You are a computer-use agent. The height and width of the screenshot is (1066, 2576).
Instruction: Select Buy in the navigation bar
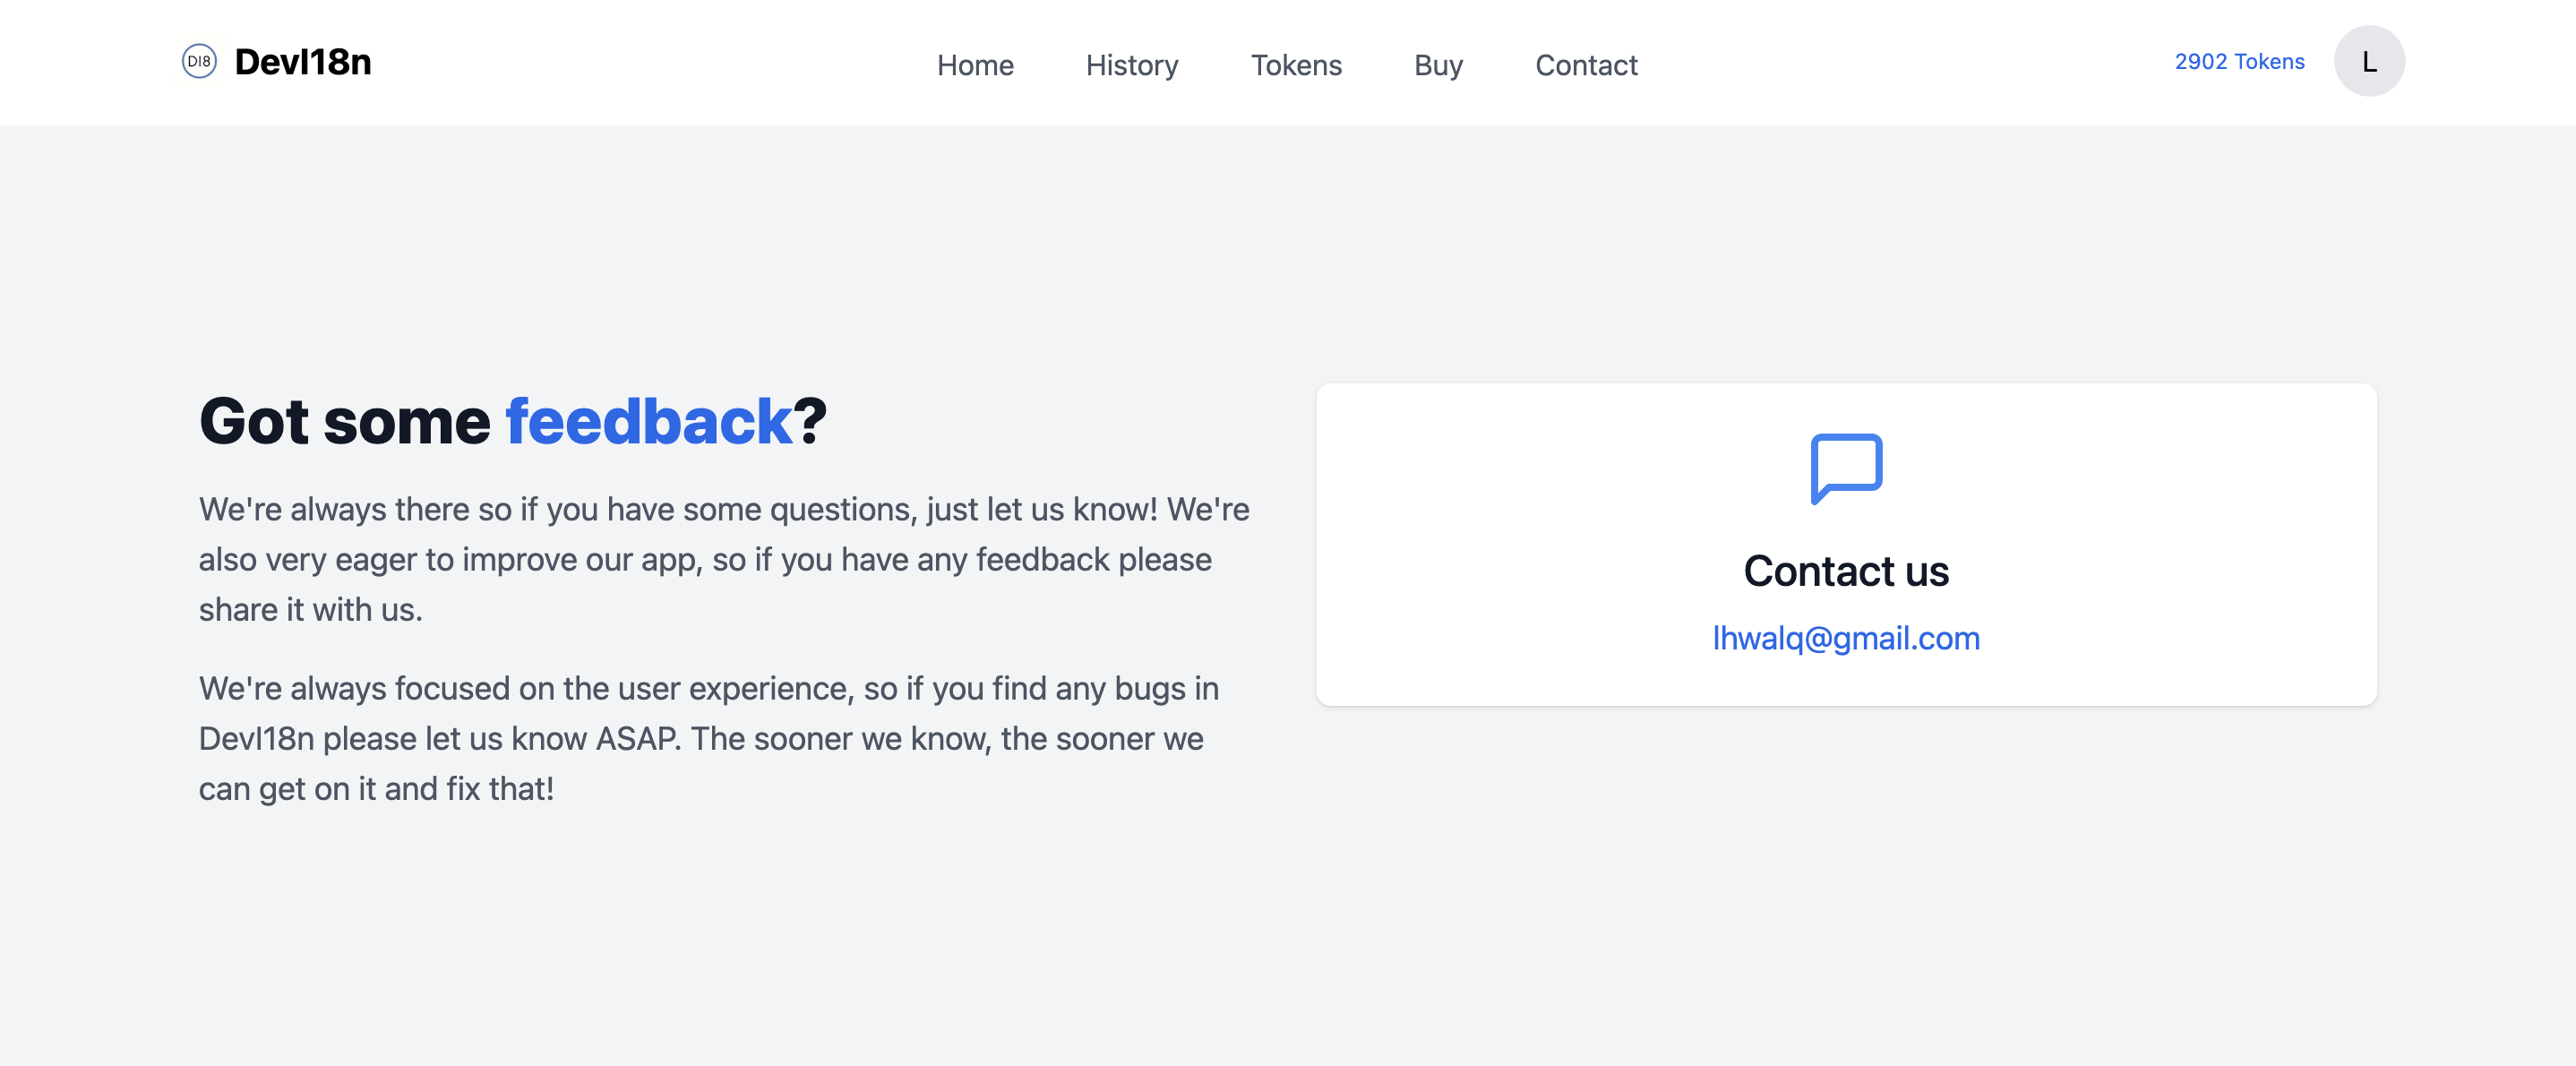(x=1438, y=65)
